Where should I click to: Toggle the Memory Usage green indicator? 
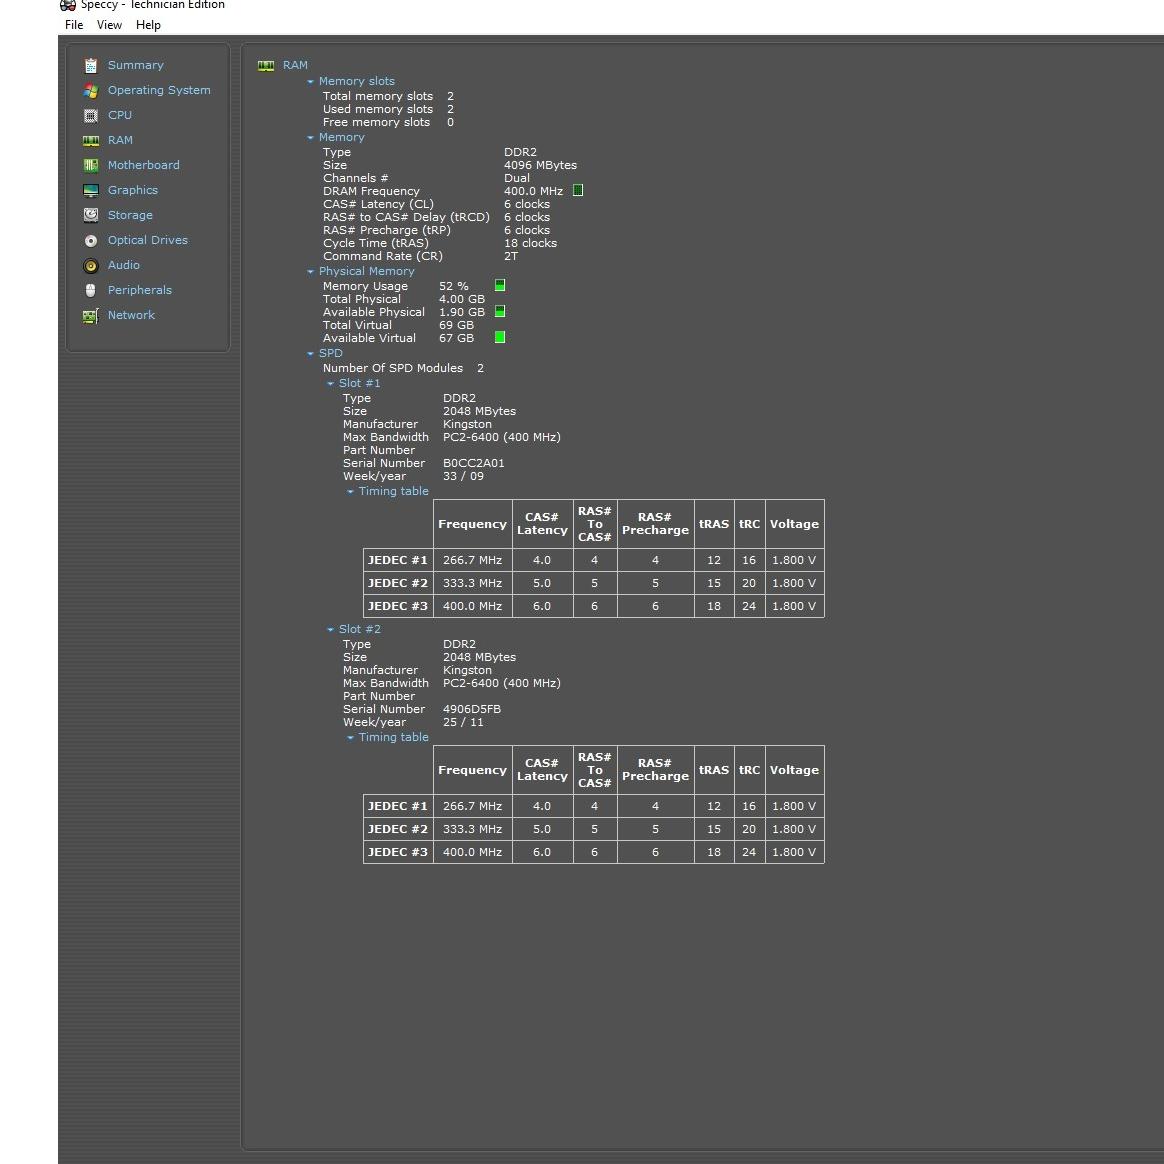[x=500, y=285]
